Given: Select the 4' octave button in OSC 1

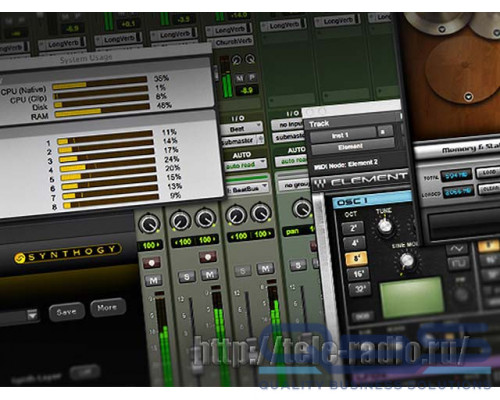Looking at the screenshot, I should click(354, 243).
